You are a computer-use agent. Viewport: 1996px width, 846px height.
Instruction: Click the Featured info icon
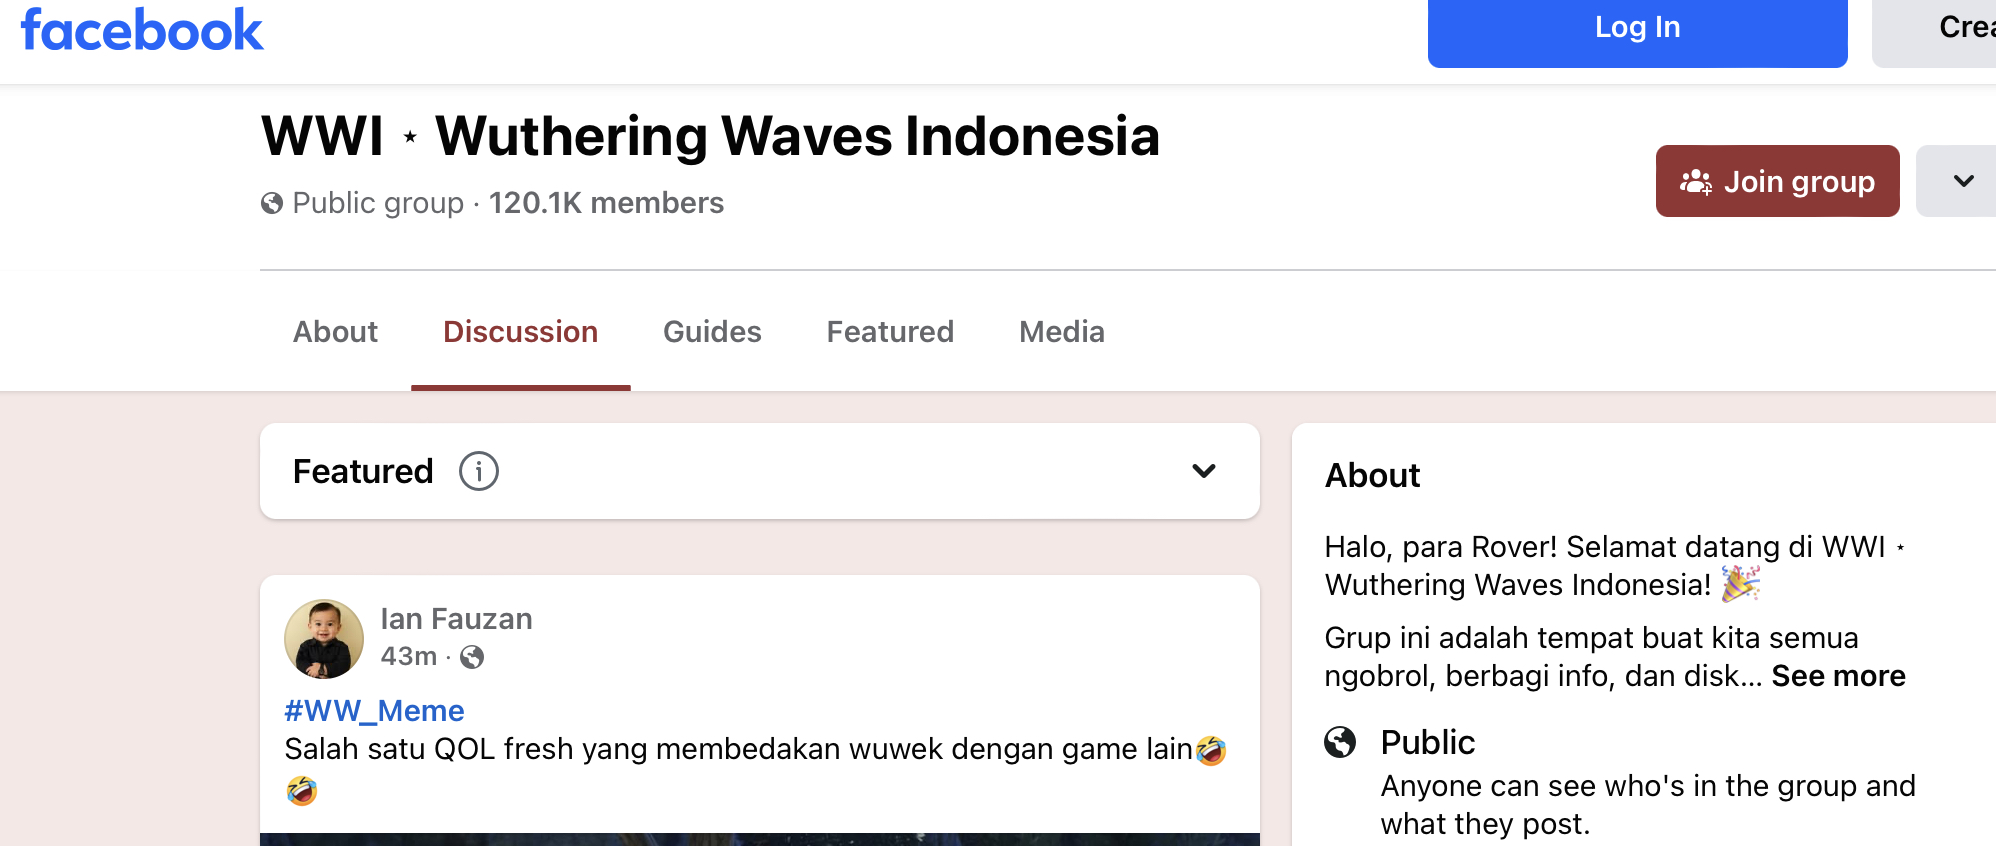(479, 471)
